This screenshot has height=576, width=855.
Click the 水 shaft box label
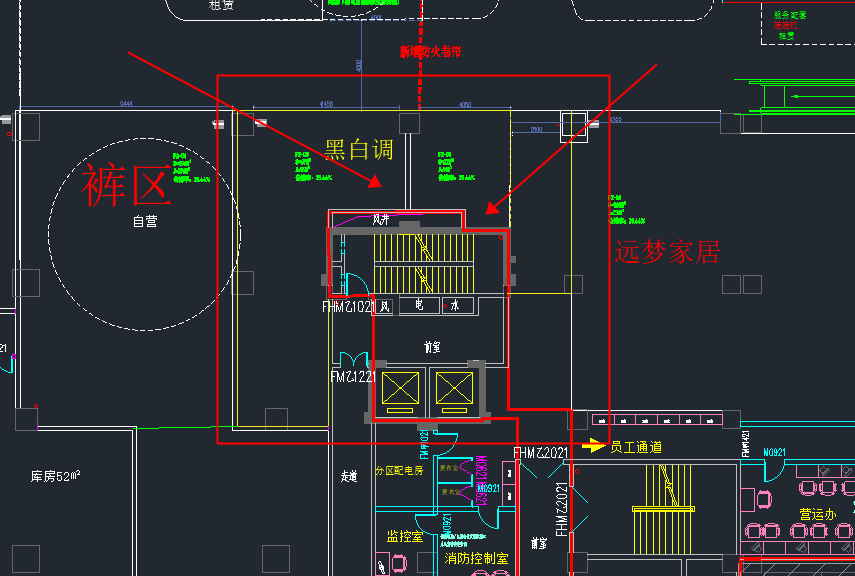click(455, 306)
